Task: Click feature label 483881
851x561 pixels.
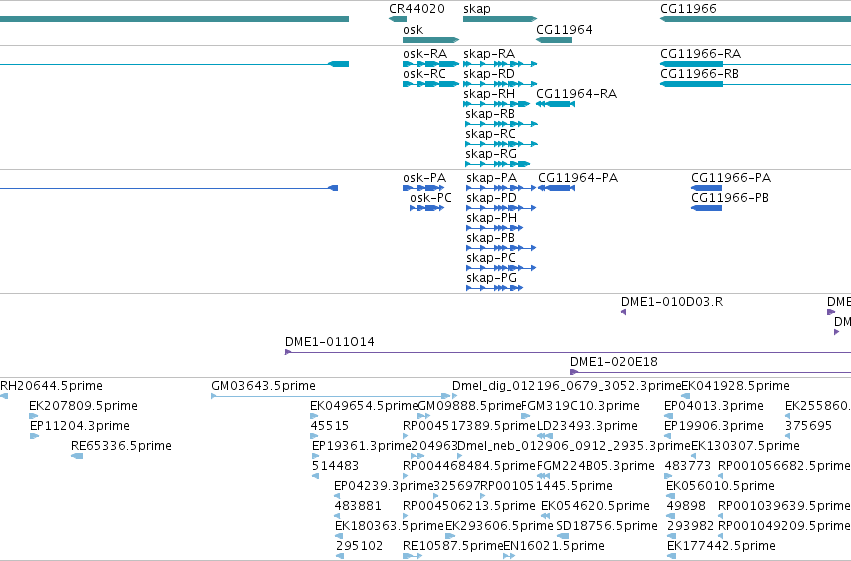Action: 358,506
